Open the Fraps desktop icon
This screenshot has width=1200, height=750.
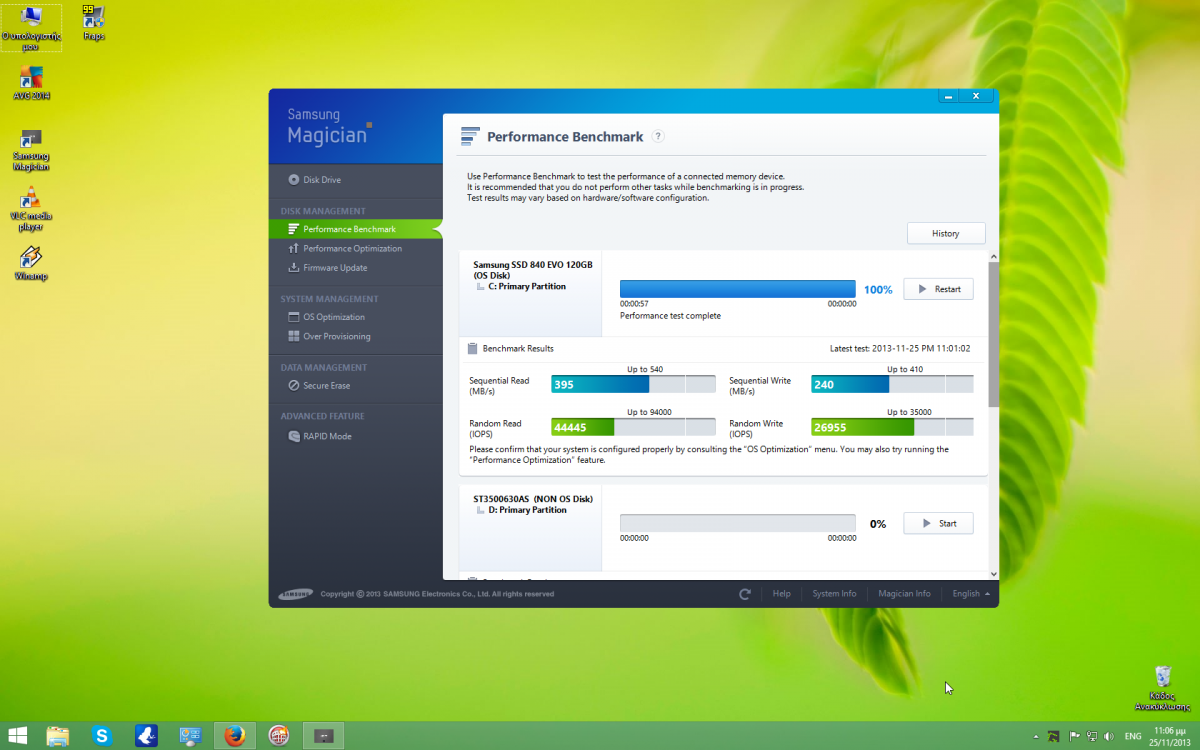94,23
